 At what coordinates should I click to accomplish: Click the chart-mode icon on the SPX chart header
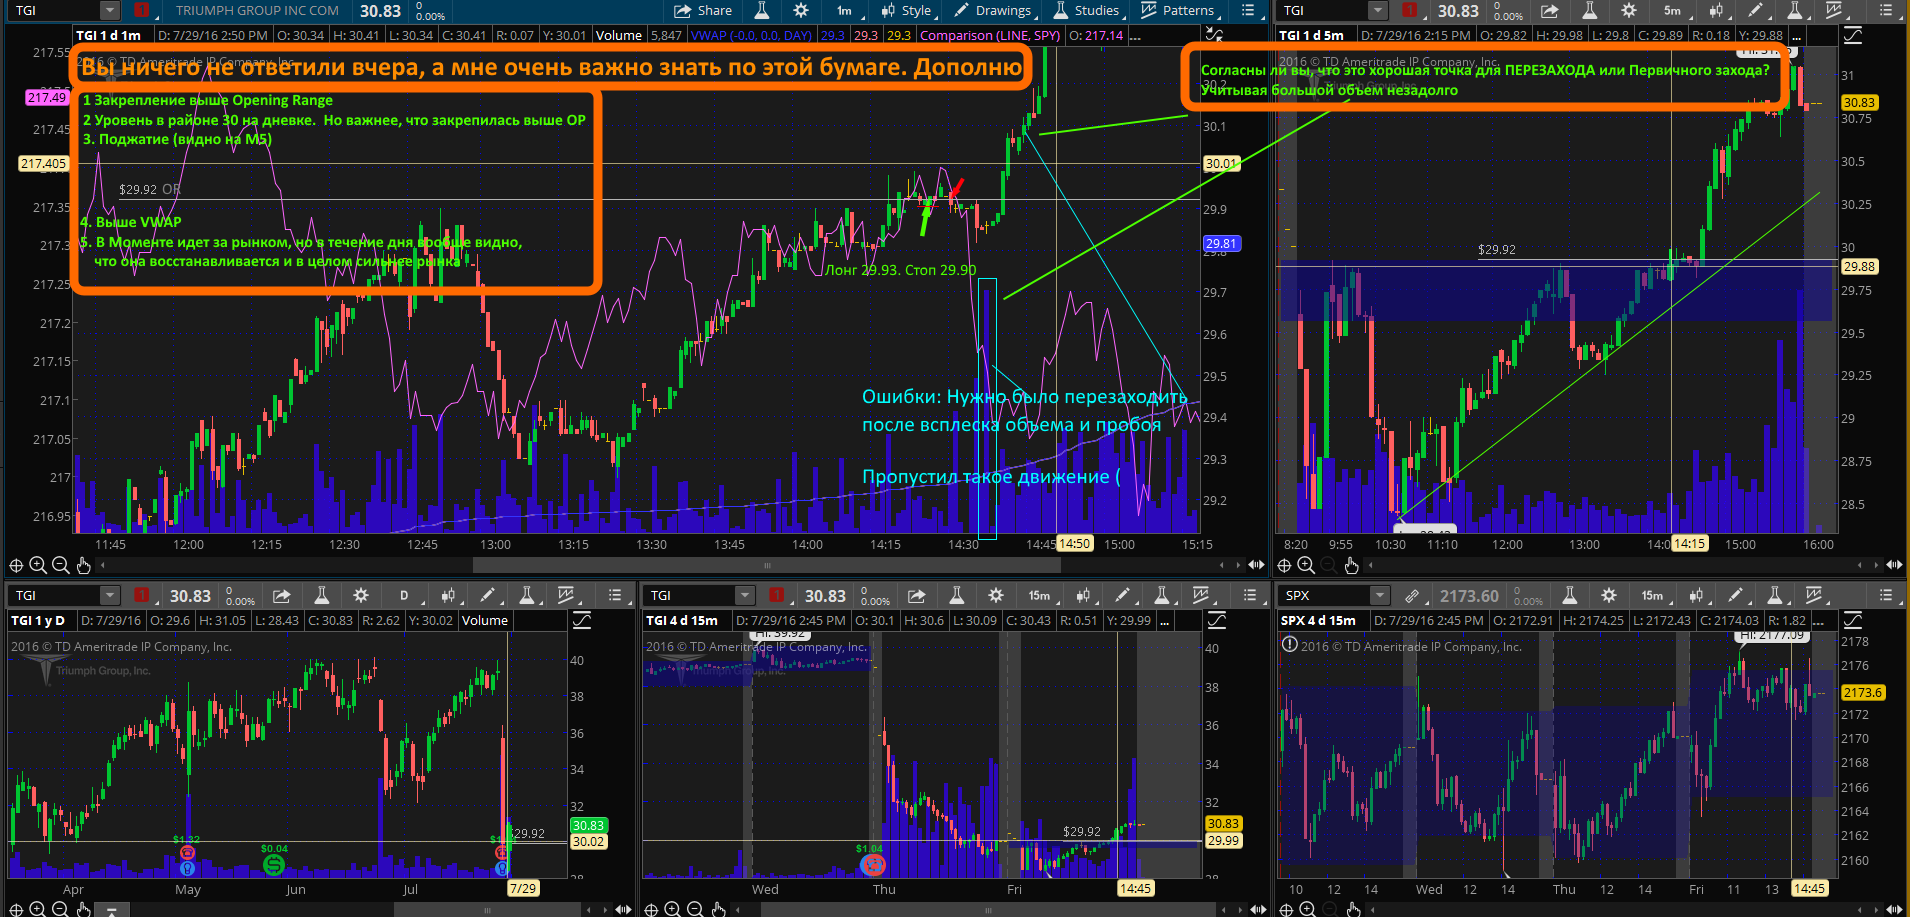click(1852, 620)
